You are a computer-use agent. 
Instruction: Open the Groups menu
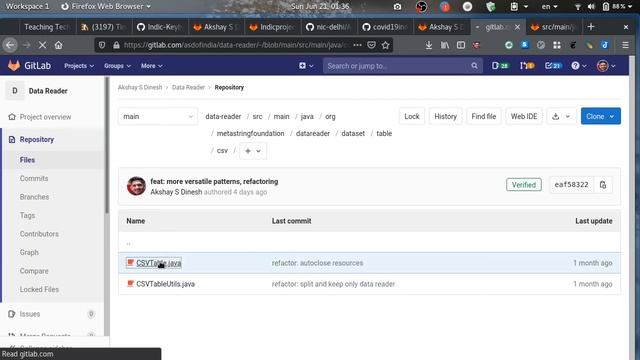(117, 66)
